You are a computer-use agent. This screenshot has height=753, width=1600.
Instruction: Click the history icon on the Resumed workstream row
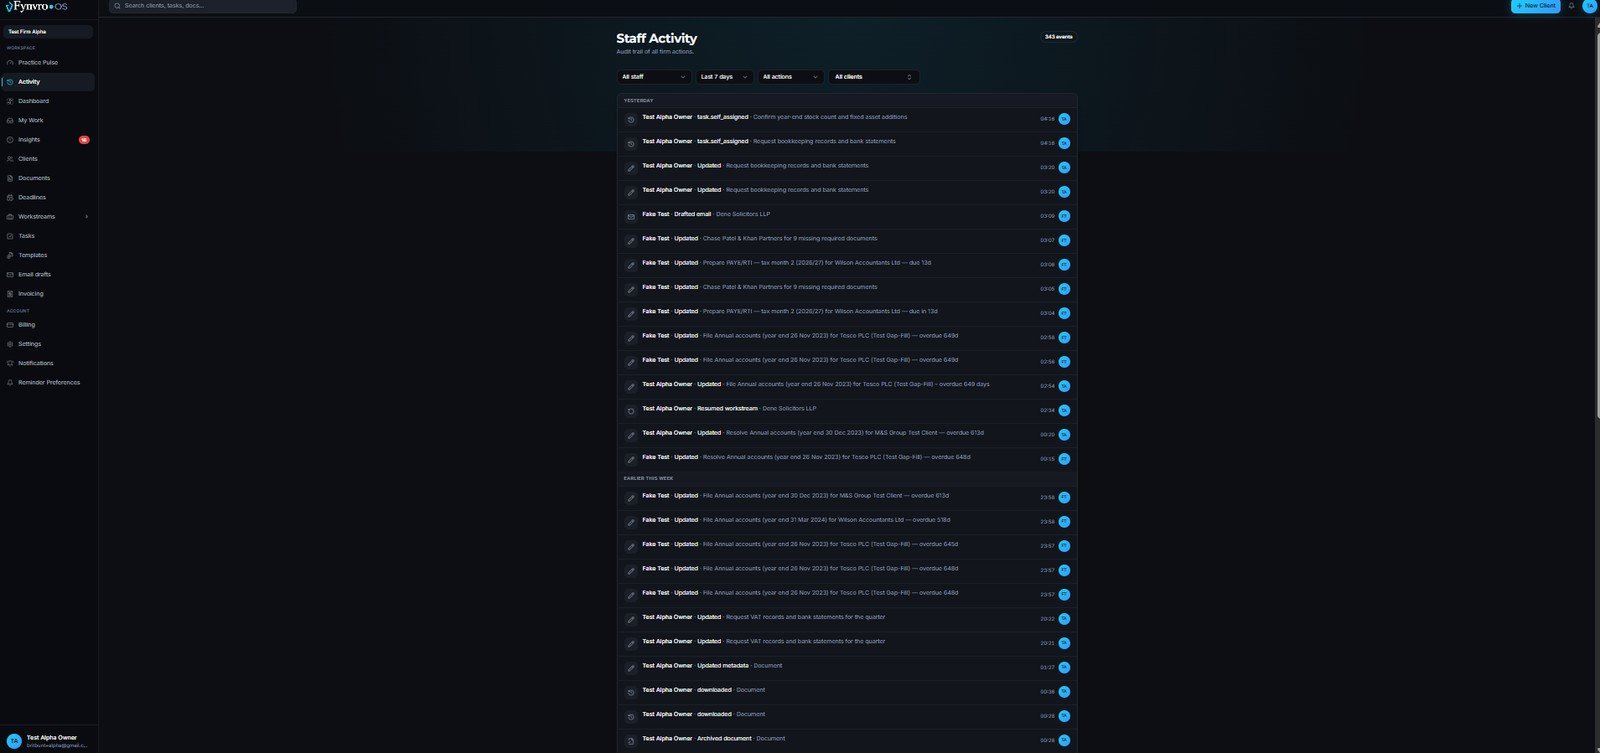coord(631,410)
